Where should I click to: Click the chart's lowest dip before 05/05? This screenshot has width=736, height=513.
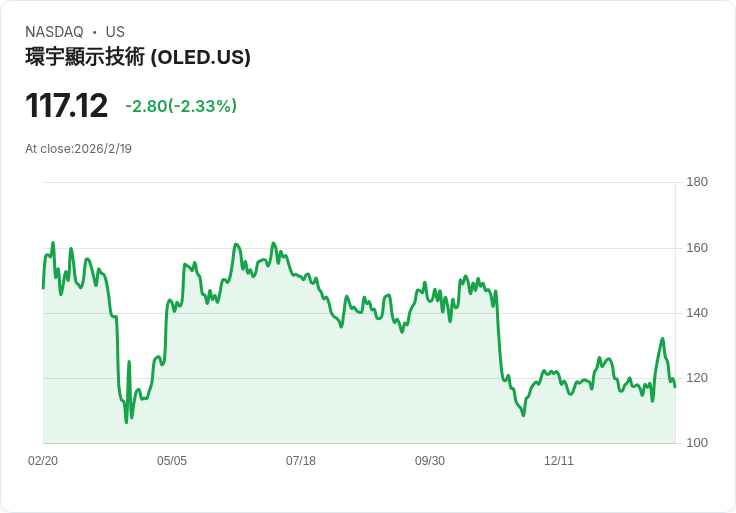[x=126, y=422]
